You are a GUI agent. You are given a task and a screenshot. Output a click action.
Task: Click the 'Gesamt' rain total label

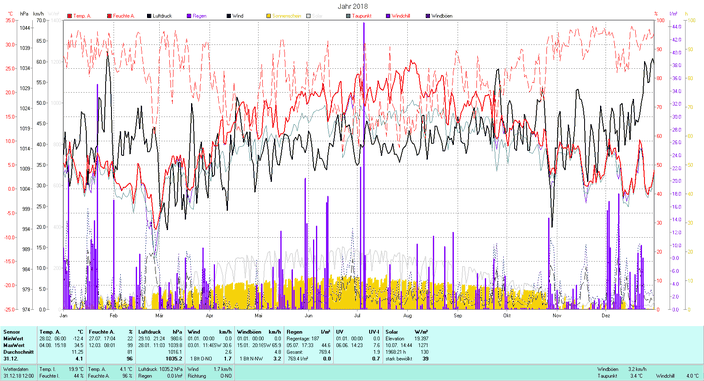click(x=294, y=352)
